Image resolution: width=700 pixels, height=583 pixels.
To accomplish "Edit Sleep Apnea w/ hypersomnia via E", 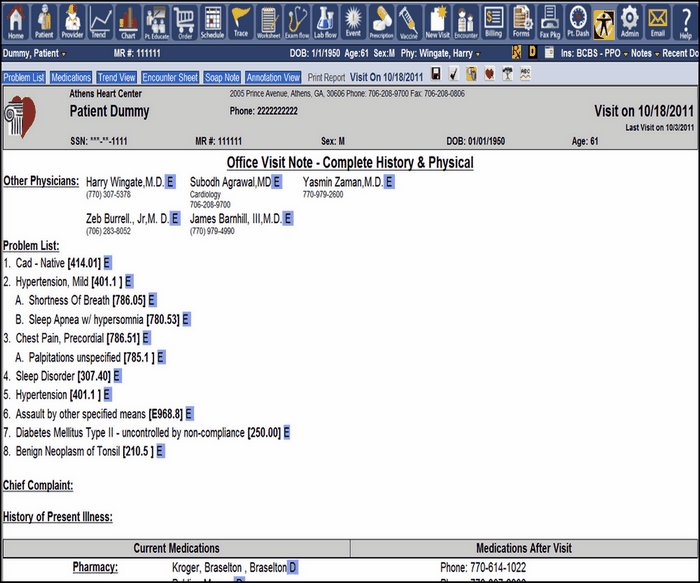I will click(x=186, y=319).
